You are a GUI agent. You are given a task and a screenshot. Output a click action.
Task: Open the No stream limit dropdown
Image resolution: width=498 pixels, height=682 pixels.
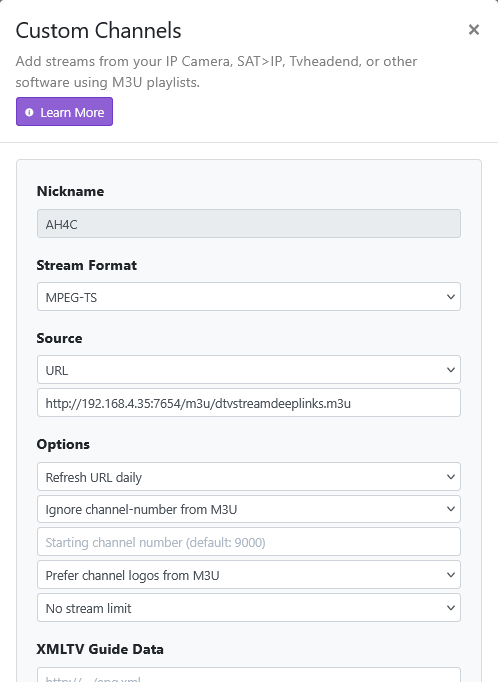click(249, 608)
